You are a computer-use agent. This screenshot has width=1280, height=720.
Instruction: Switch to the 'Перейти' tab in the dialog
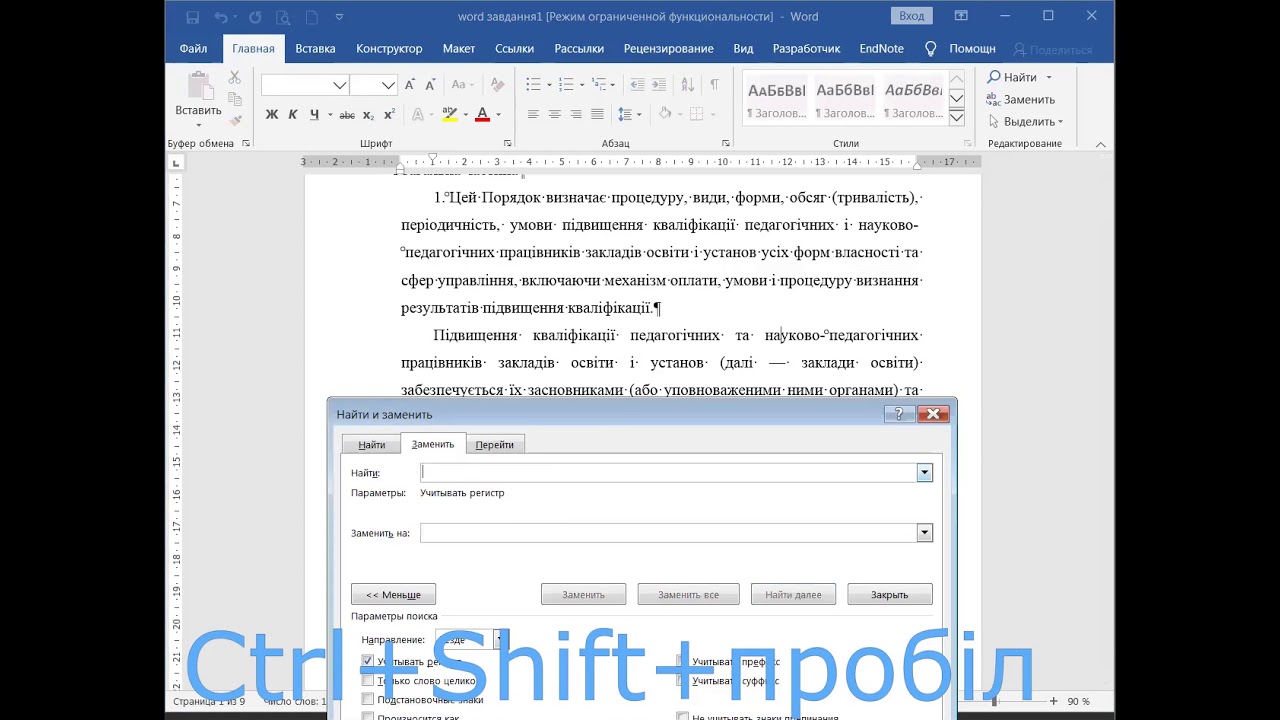click(494, 444)
